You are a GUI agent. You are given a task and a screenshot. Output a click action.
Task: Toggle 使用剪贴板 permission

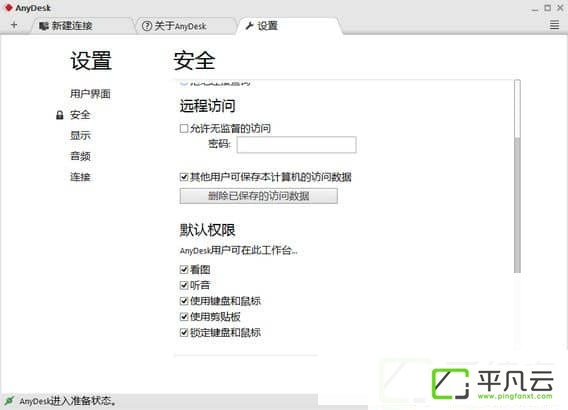pos(184,317)
